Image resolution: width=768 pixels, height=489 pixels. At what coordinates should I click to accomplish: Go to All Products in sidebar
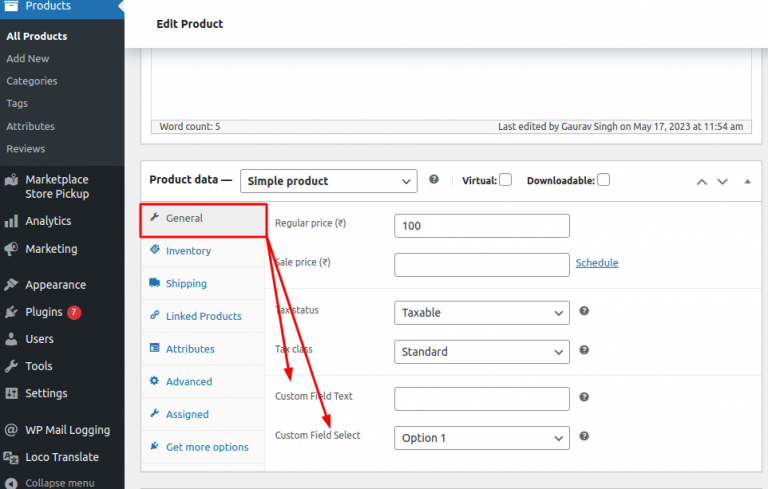pyautogui.click(x=37, y=36)
